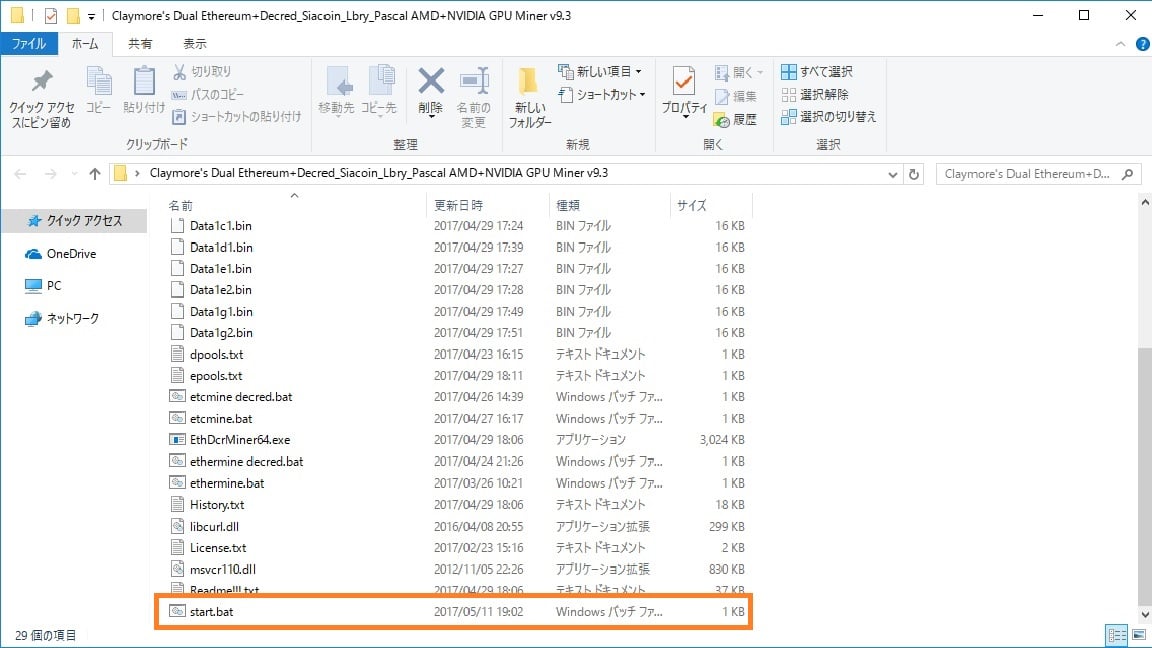Viewport: 1152px width, 648px height.
Task: Collapse the ribbon with chevron
Action: [x=1120, y=44]
